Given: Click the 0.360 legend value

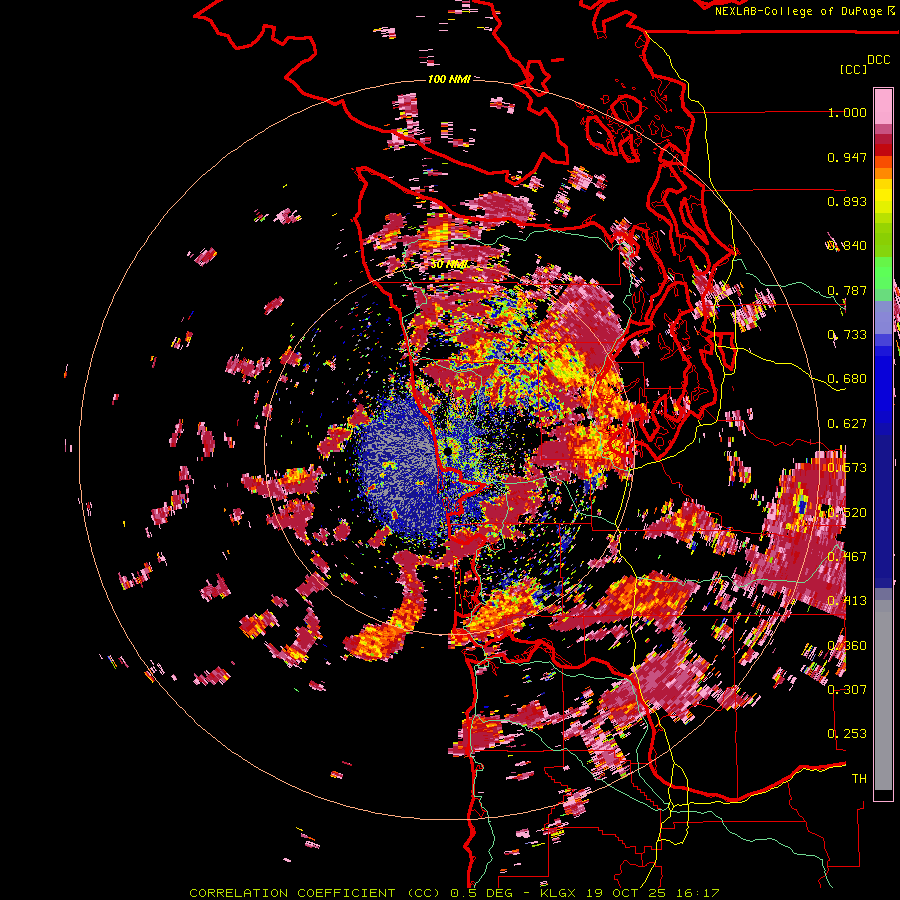Looking at the screenshot, I should 847,646.
